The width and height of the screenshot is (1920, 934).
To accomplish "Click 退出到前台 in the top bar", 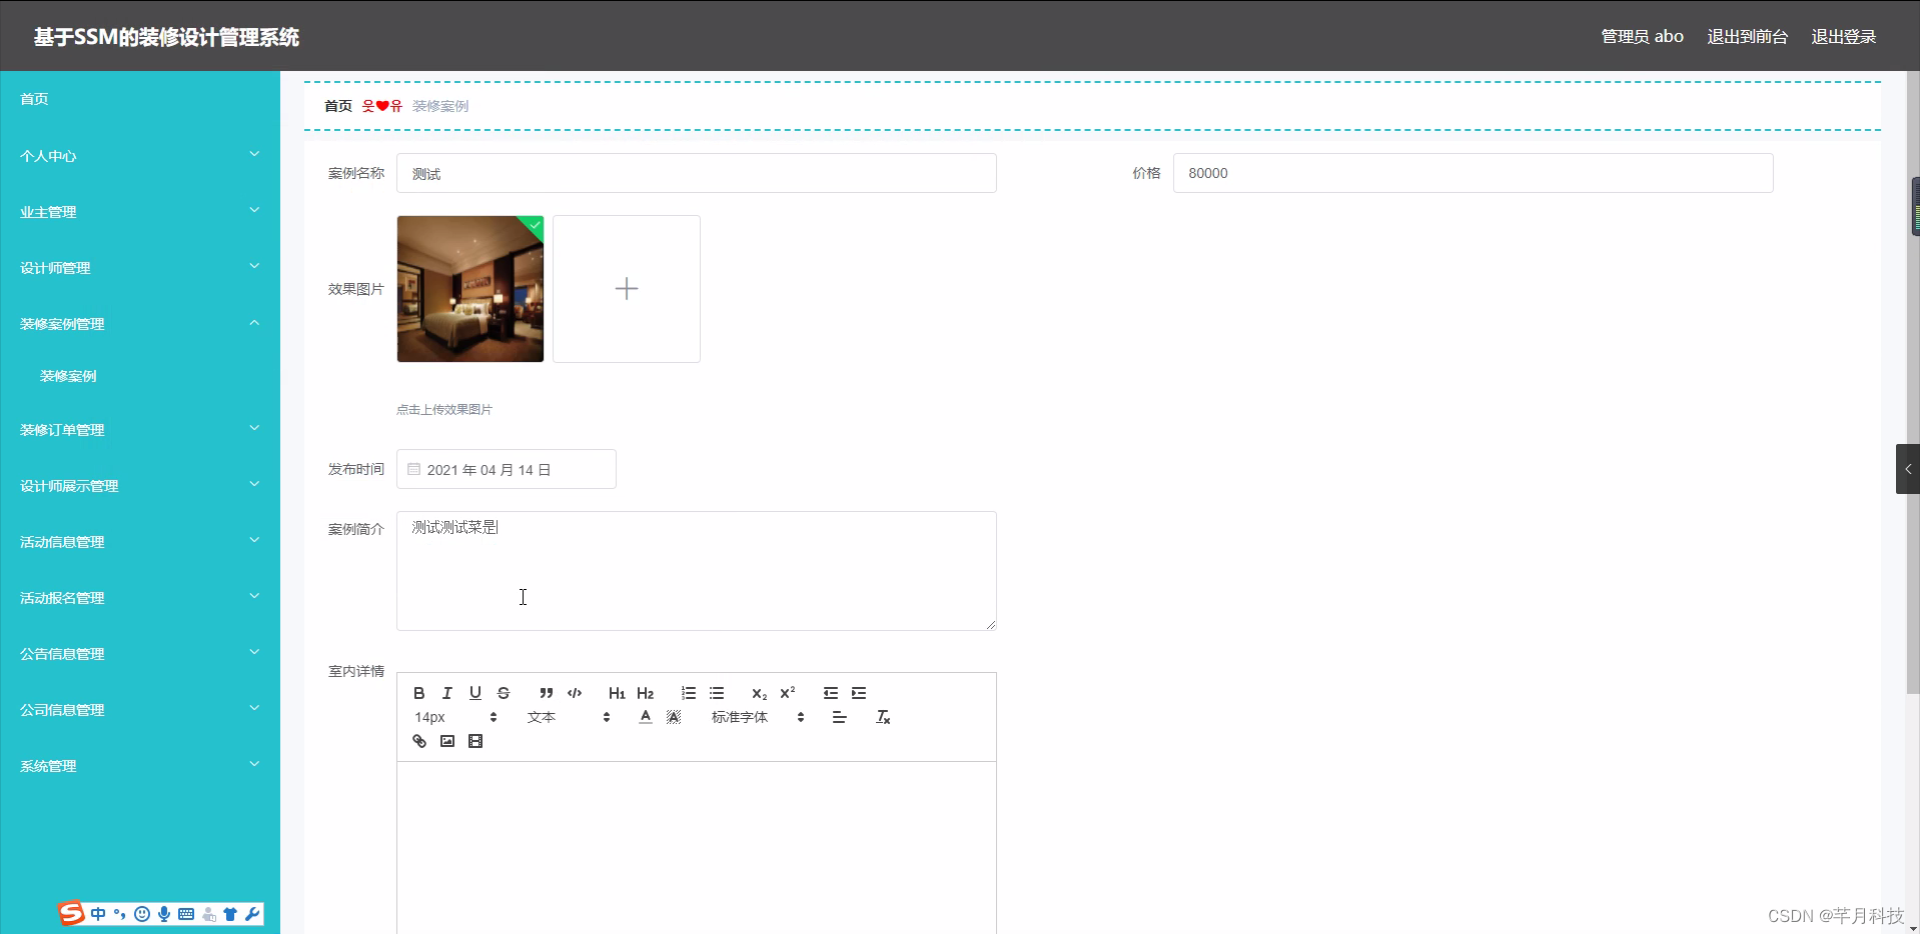I will [x=1746, y=35].
